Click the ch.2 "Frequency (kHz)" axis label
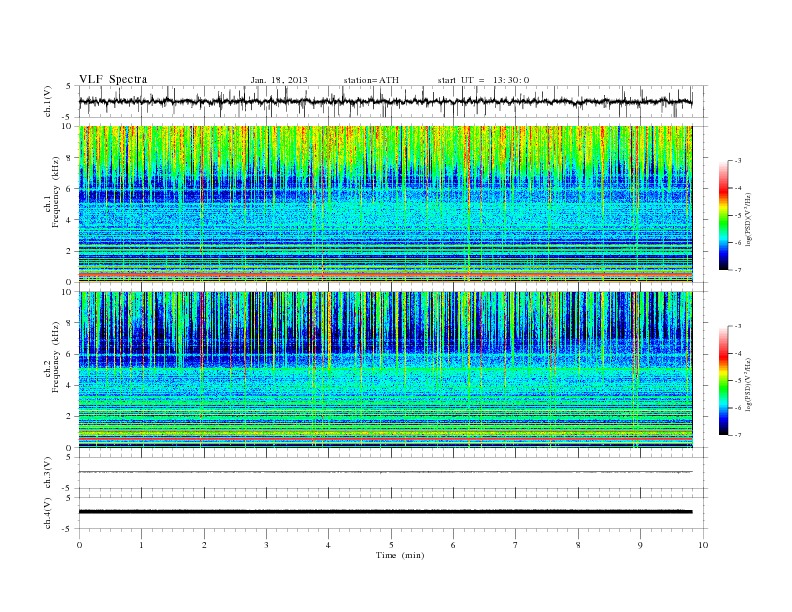The height and width of the screenshot is (612, 792). (x=56, y=356)
